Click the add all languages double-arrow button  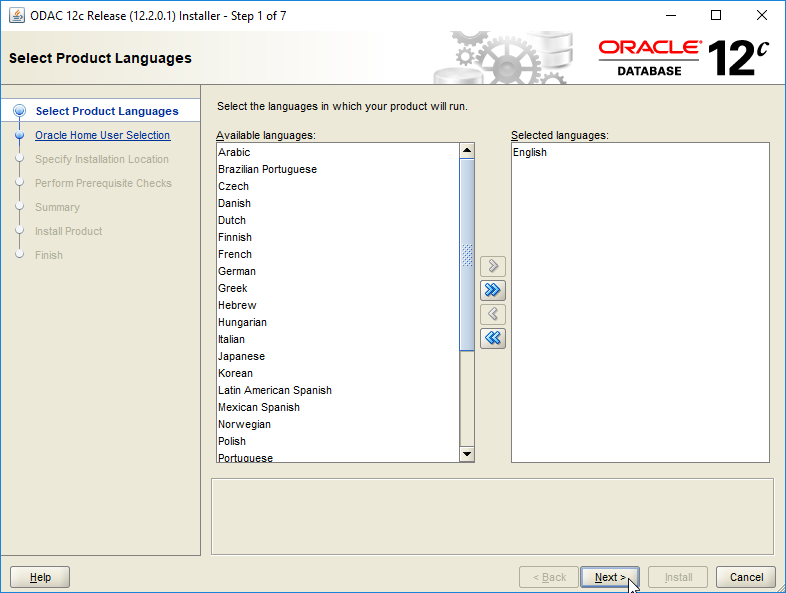(x=493, y=290)
